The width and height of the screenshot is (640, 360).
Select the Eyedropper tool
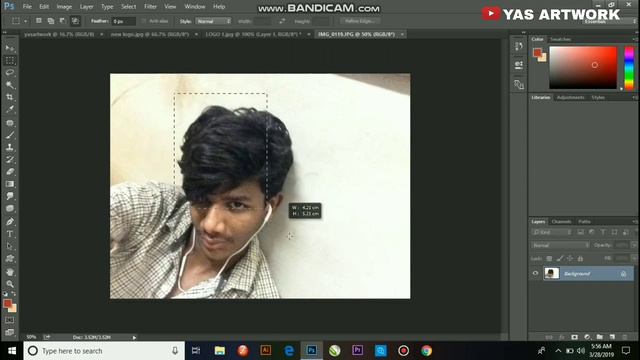[10, 109]
